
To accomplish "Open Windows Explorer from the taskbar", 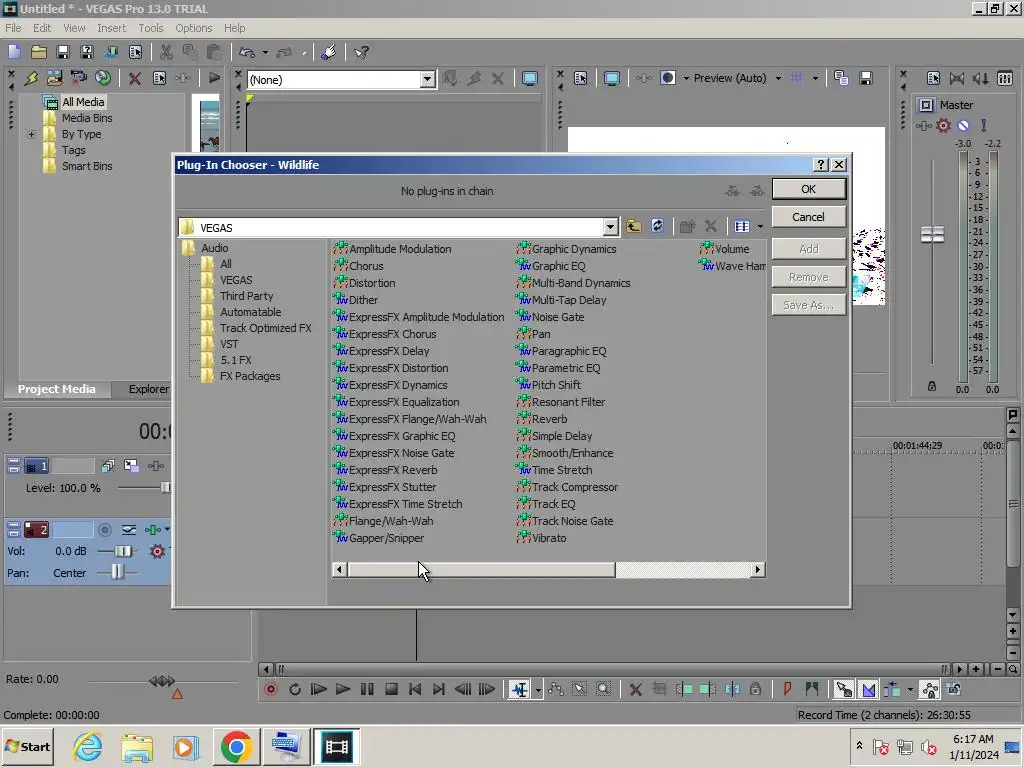I will pyautogui.click(x=137, y=746).
